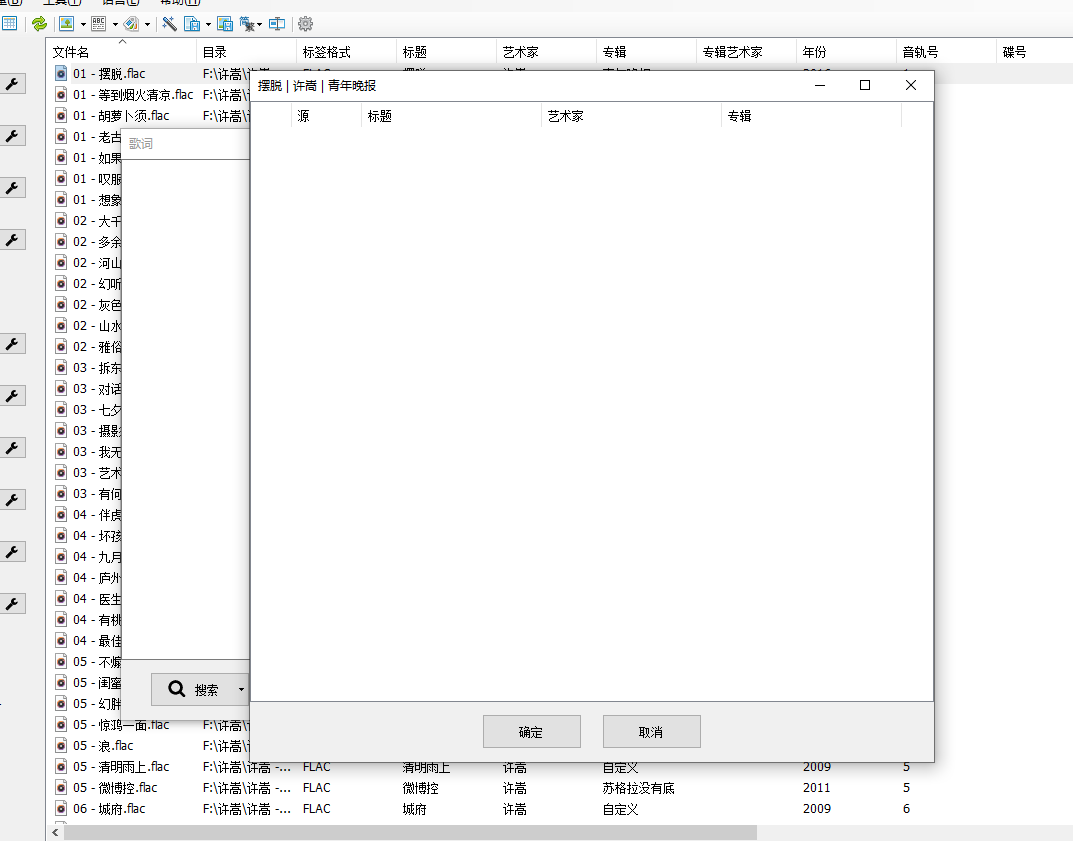Click the 艺术家 column in search dialog
Screen dimensions: 1073x841
click(630, 116)
